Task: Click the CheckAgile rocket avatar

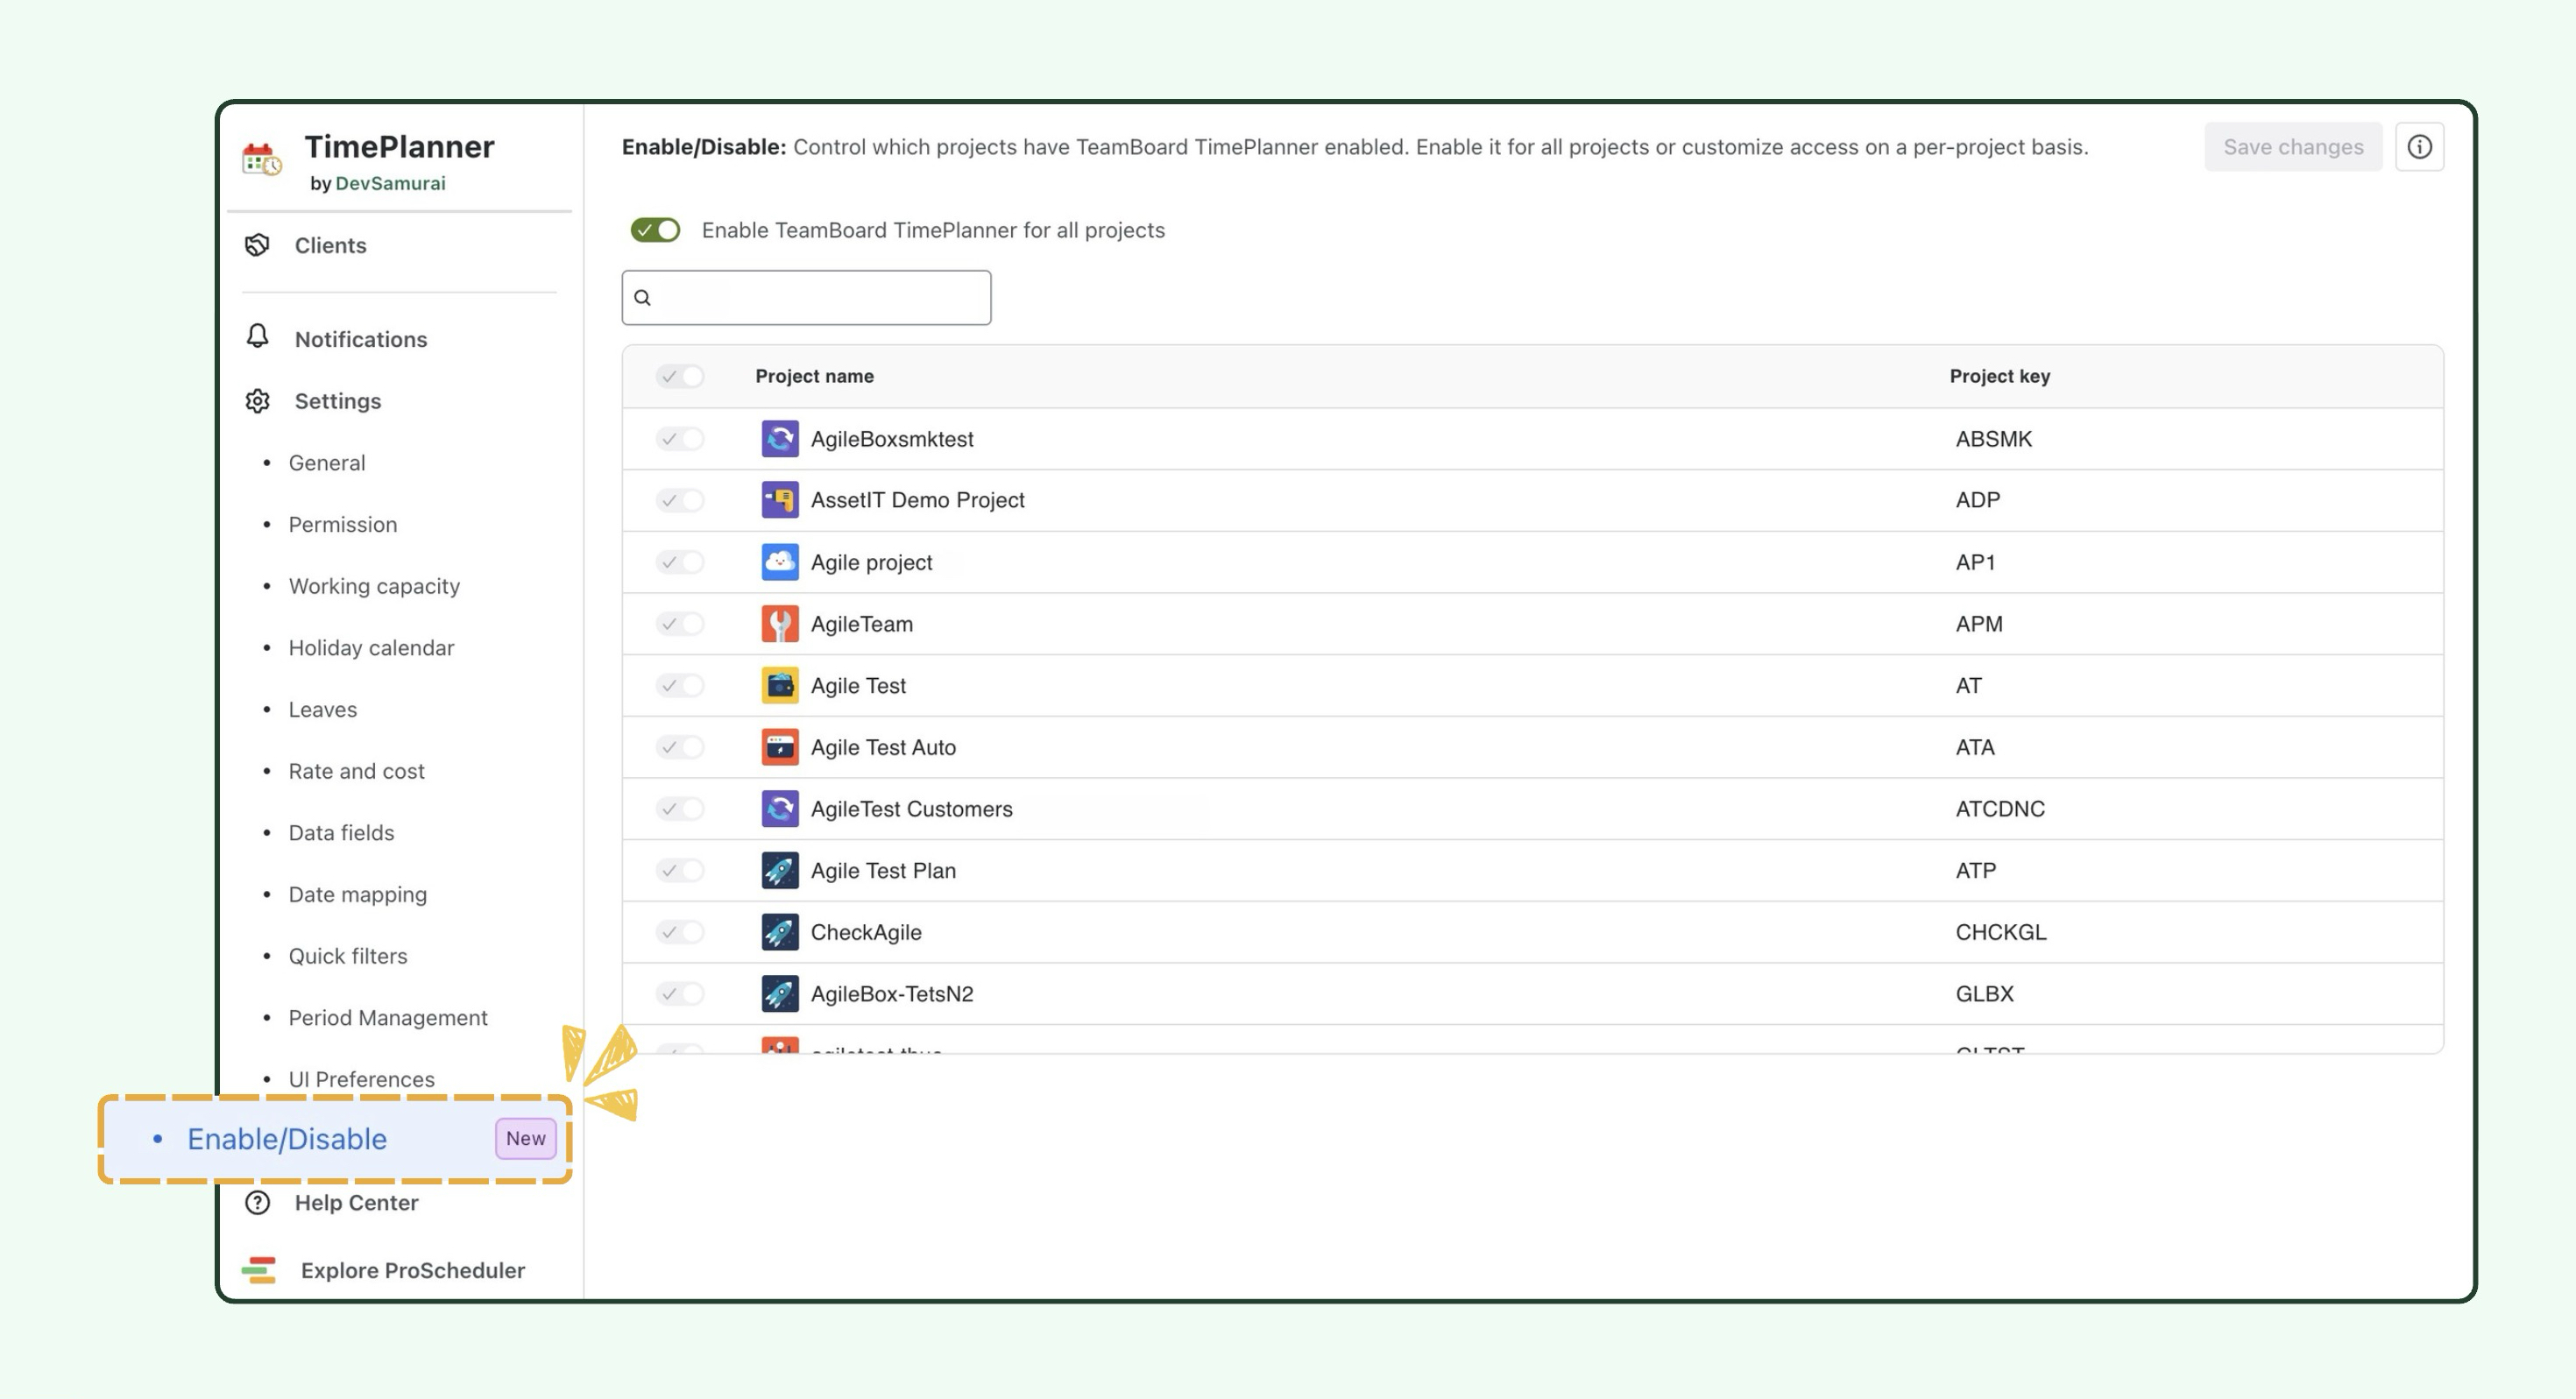Action: (780, 932)
